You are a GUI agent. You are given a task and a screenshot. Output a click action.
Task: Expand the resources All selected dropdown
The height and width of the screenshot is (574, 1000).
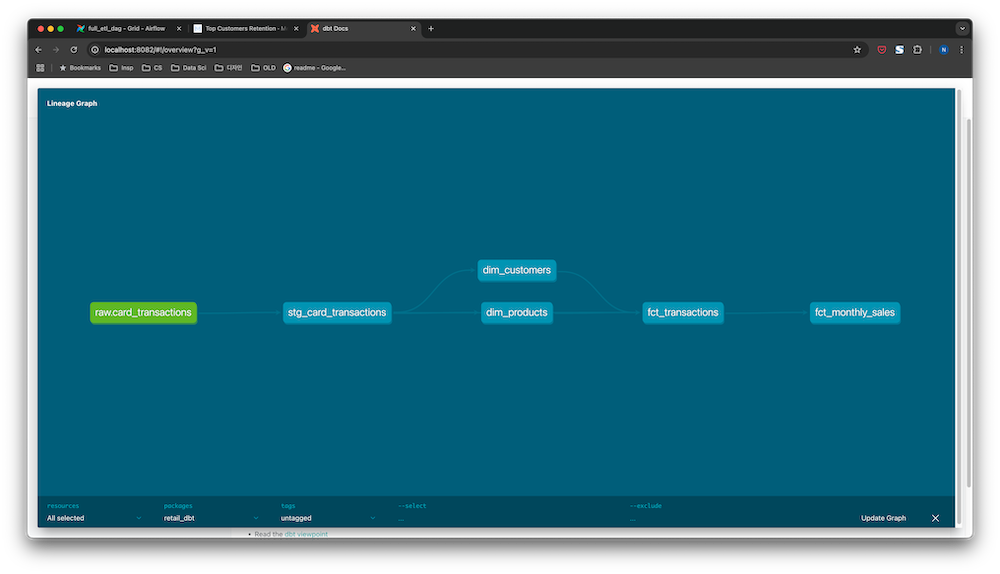point(94,518)
